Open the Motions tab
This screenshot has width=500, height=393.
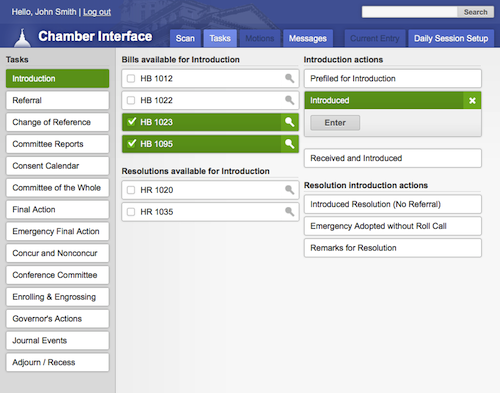tap(260, 38)
